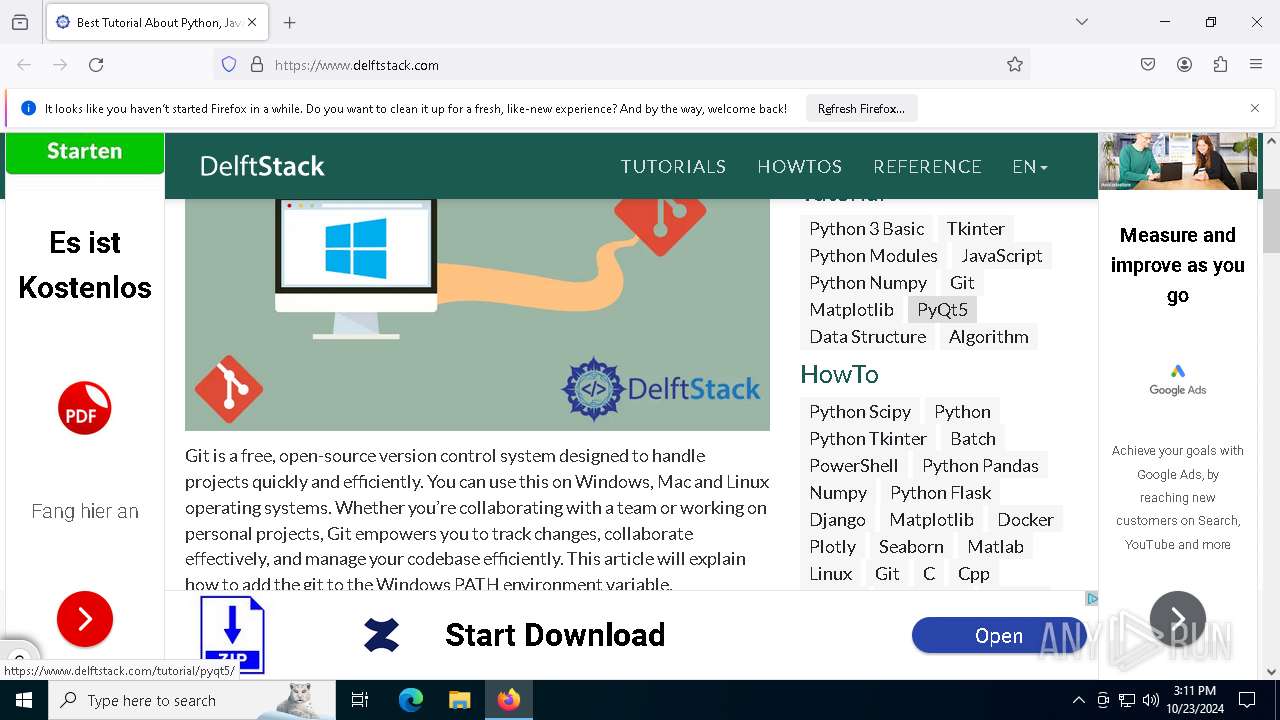Bookmark this page with the star icon

[1015, 65]
